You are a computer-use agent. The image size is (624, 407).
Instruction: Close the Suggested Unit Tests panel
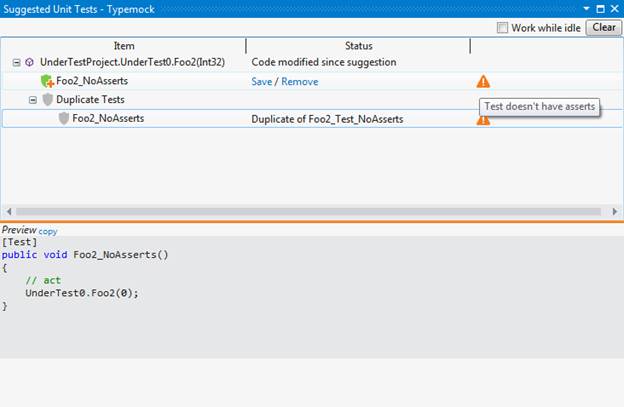tap(613, 8)
